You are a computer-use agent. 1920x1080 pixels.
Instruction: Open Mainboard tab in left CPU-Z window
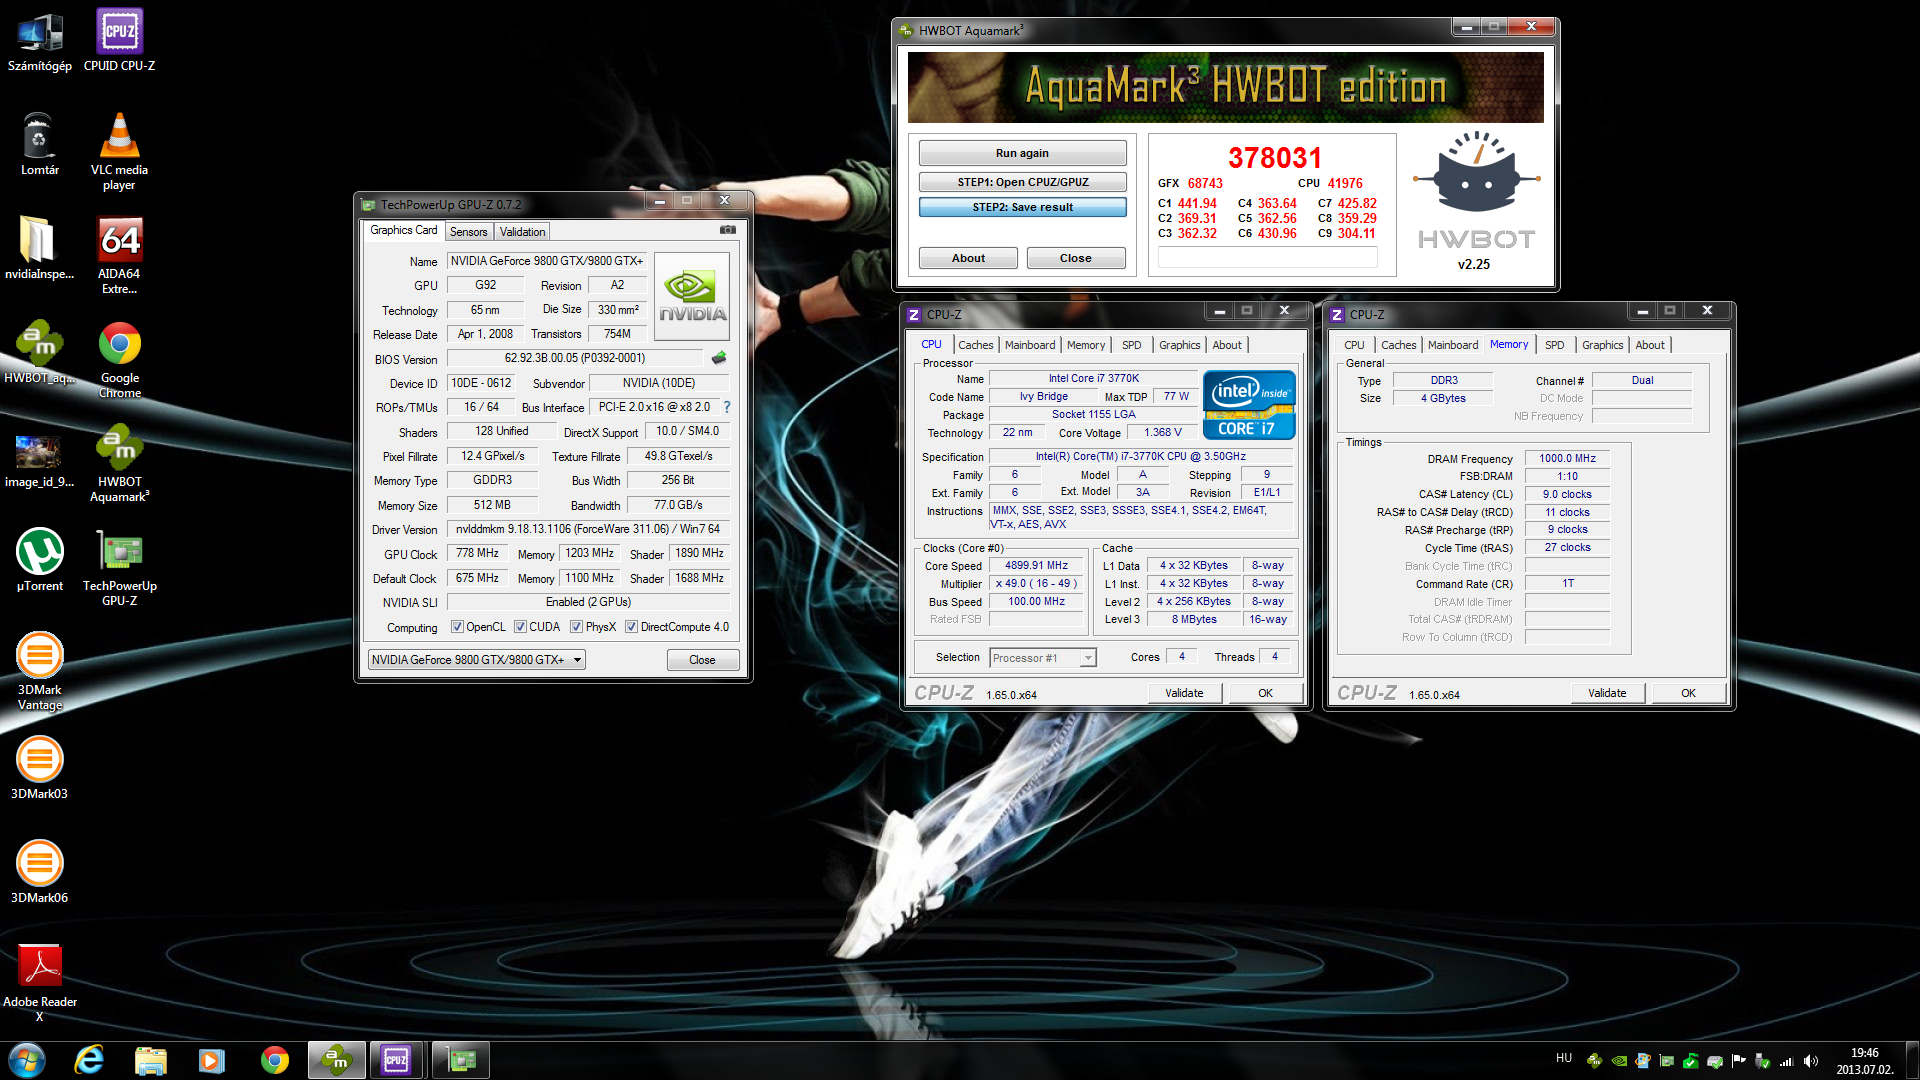(1029, 345)
